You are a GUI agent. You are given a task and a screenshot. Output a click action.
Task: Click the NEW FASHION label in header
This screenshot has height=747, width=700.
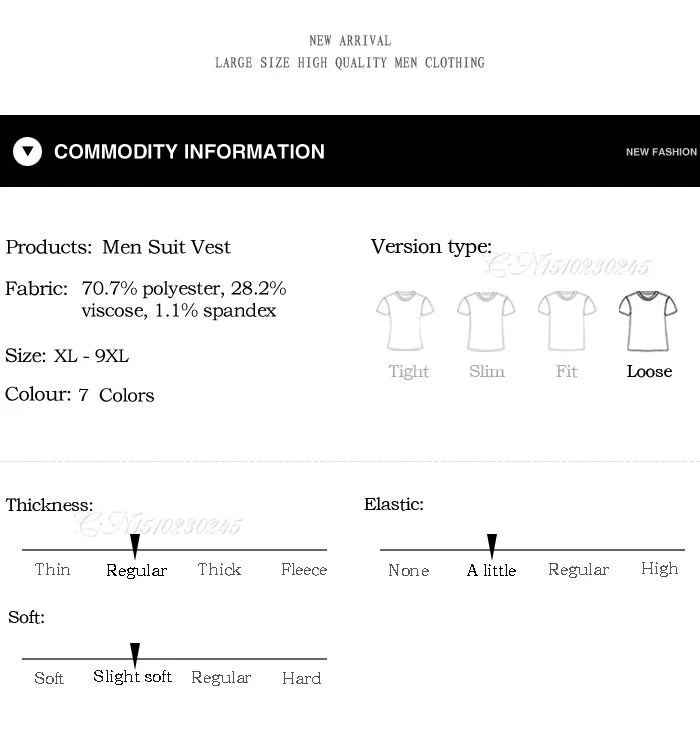click(661, 152)
